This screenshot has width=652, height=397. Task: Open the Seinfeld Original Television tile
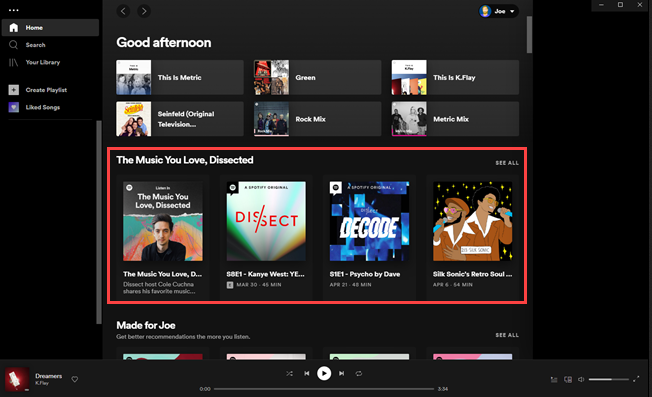[x=180, y=119]
